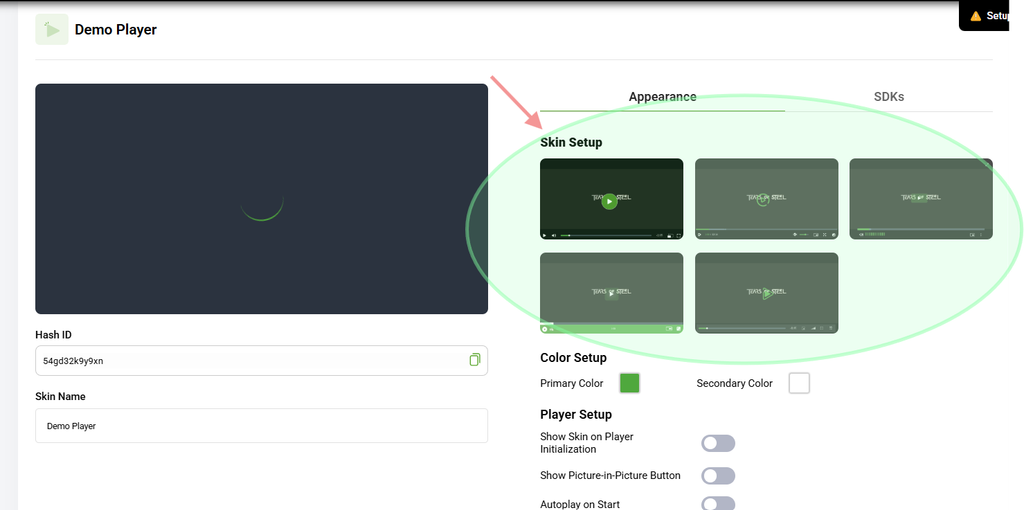Switch to the Appearance tab
This screenshot has width=1024, height=510.
[662, 97]
